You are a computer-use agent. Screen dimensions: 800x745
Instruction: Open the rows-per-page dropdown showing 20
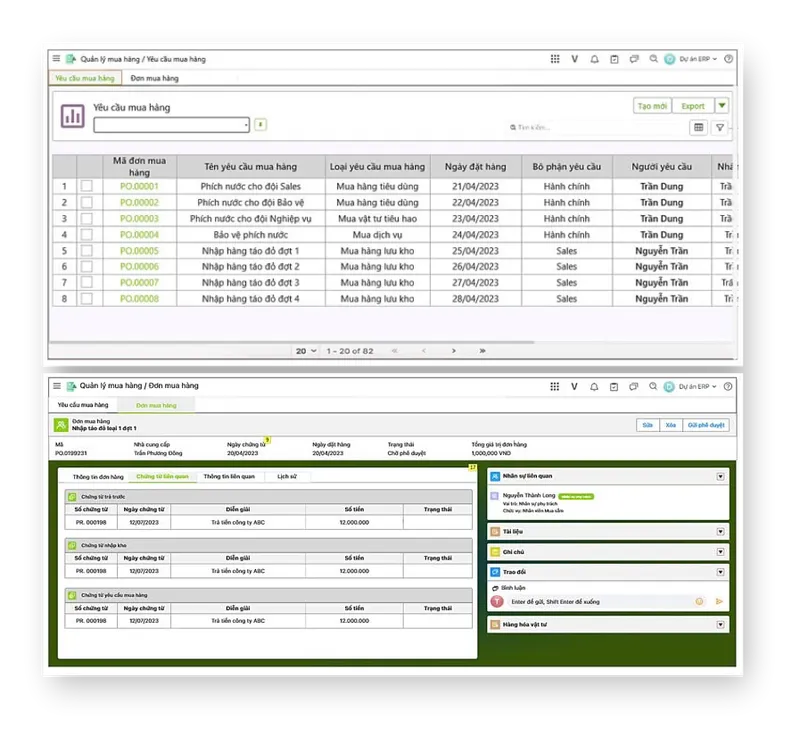tap(306, 351)
